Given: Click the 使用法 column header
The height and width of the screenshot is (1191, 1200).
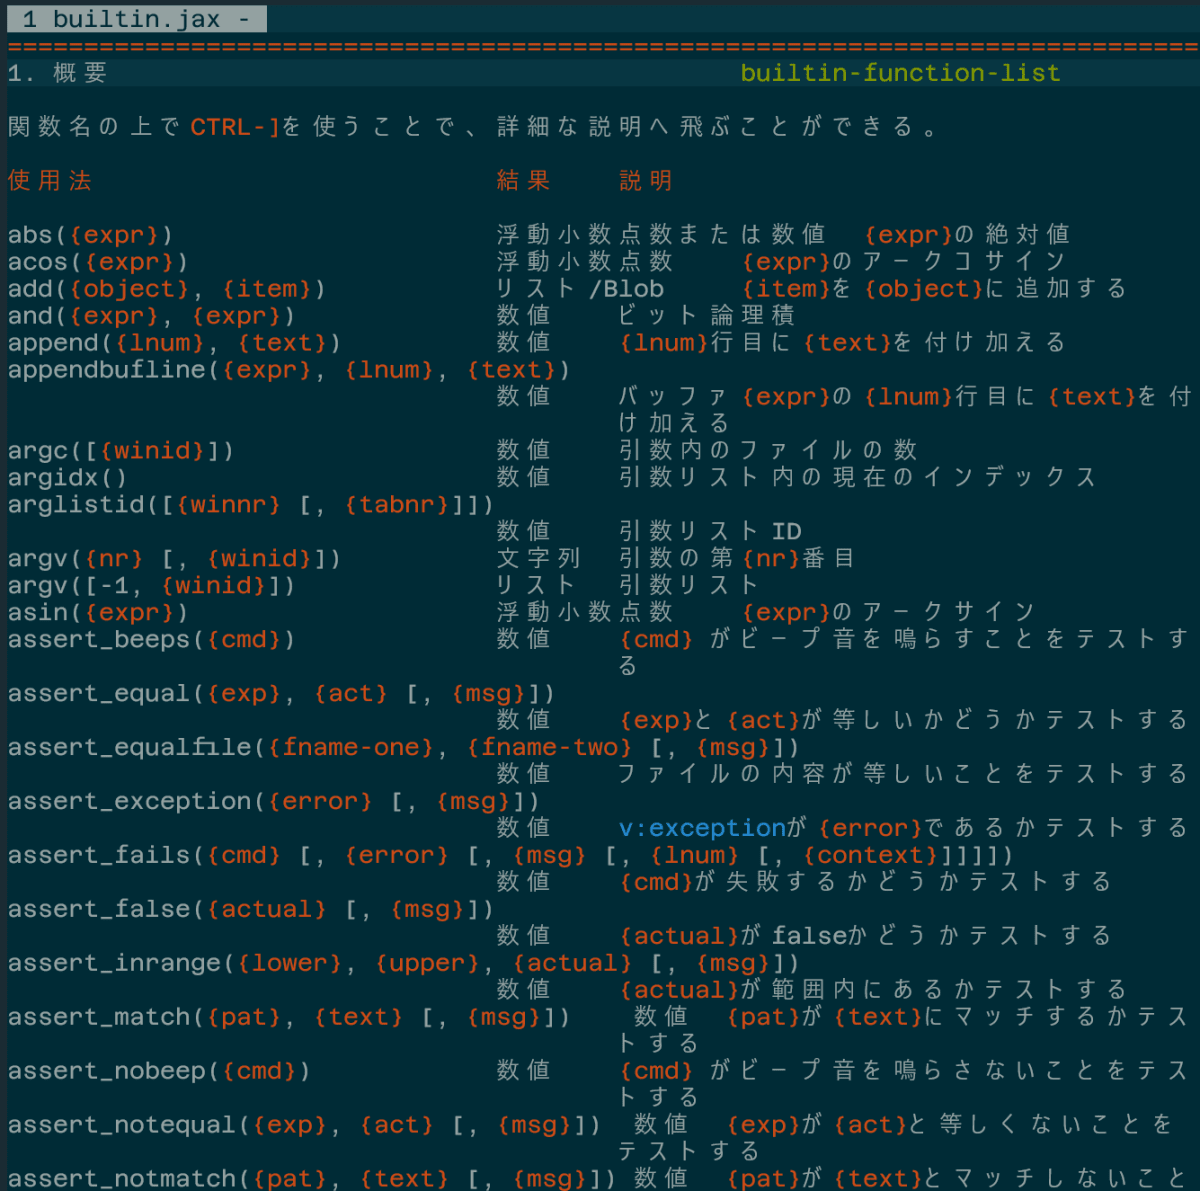Looking at the screenshot, I should [50, 181].
